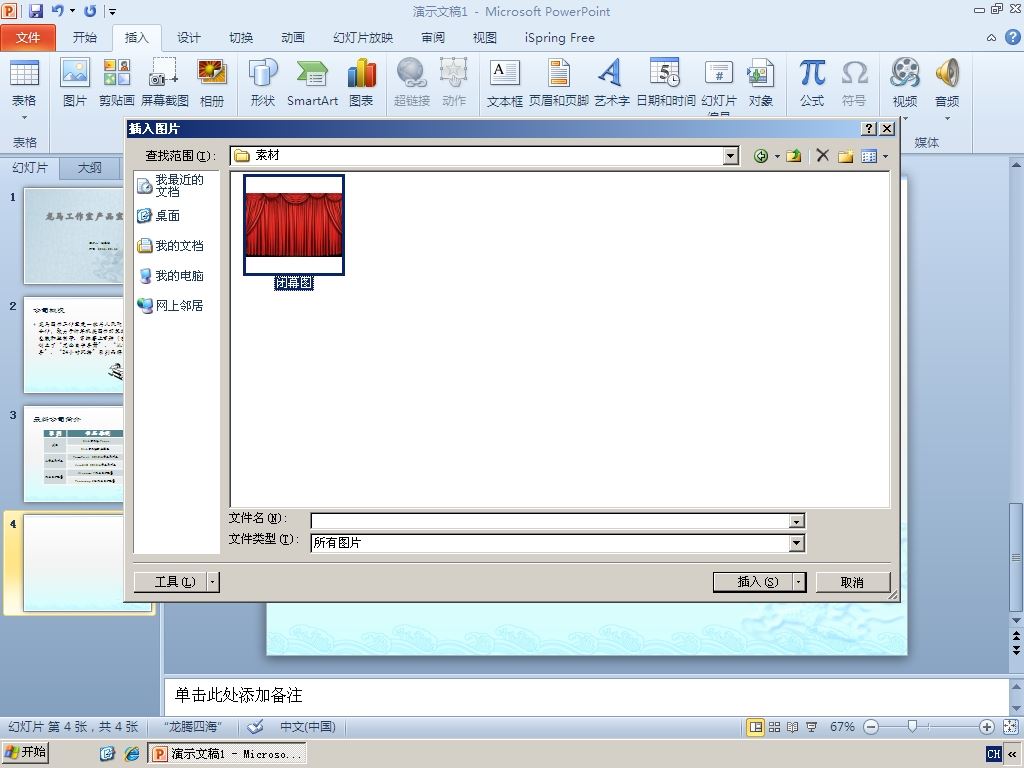The width and height of the screenshot is (1024, 768).
Task: Select slide 1 thumbnail
Action: pos(74,236)
